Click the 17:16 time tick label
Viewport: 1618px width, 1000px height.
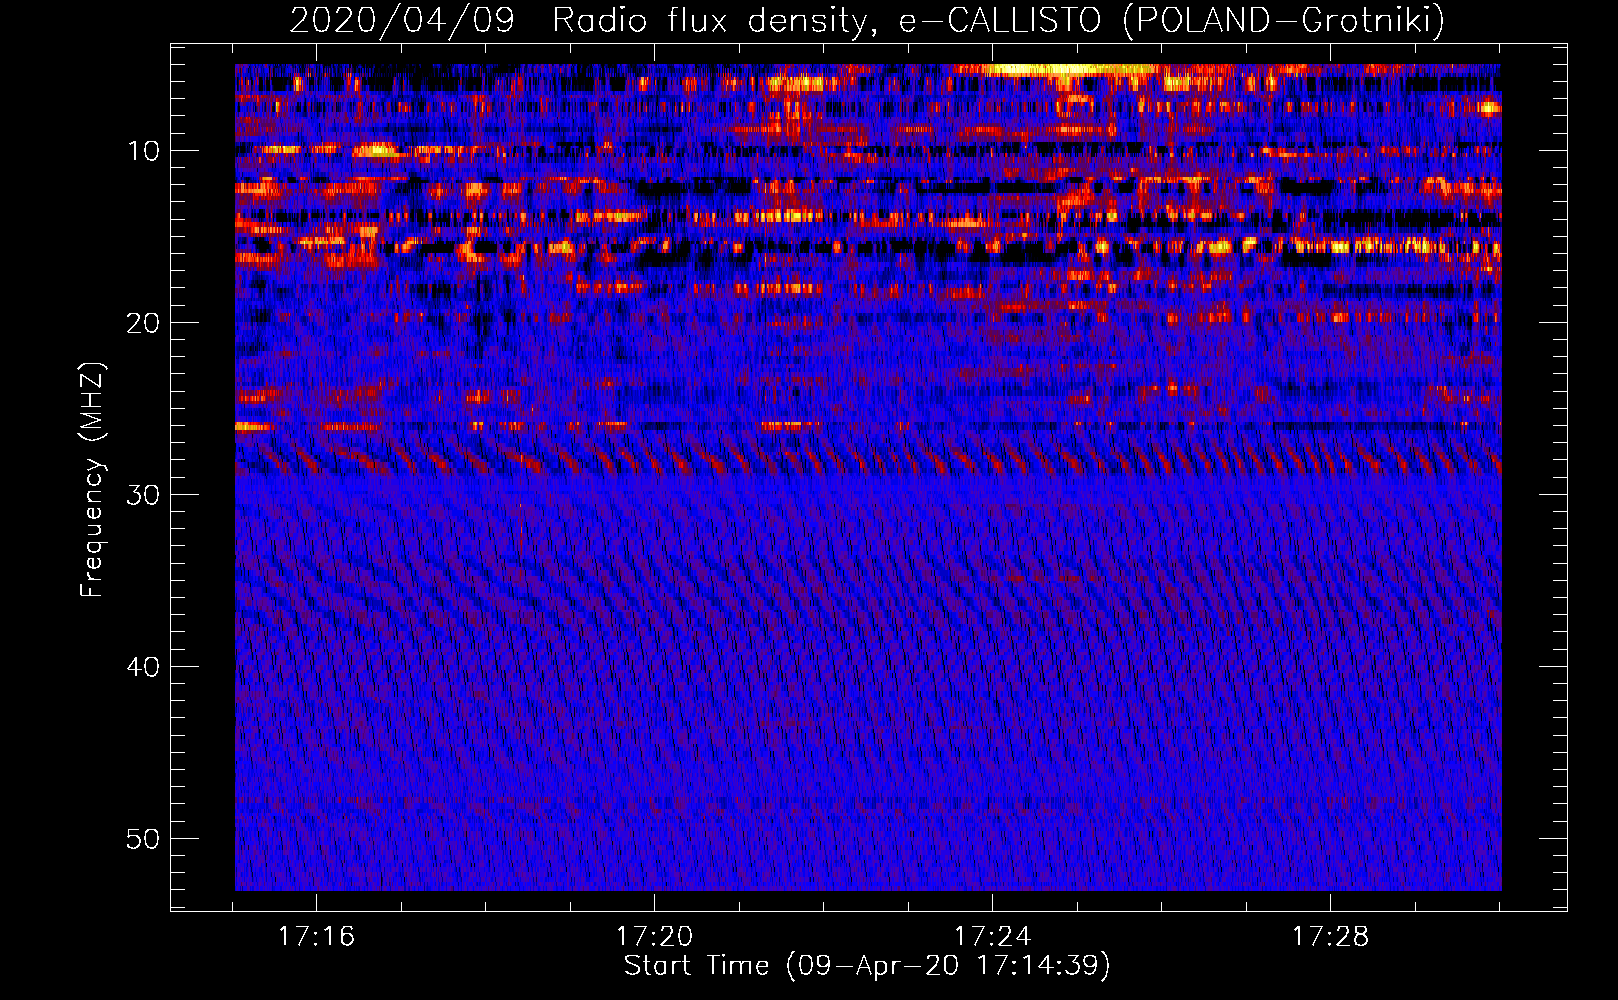pyautogui.click(x=316, y=937)
